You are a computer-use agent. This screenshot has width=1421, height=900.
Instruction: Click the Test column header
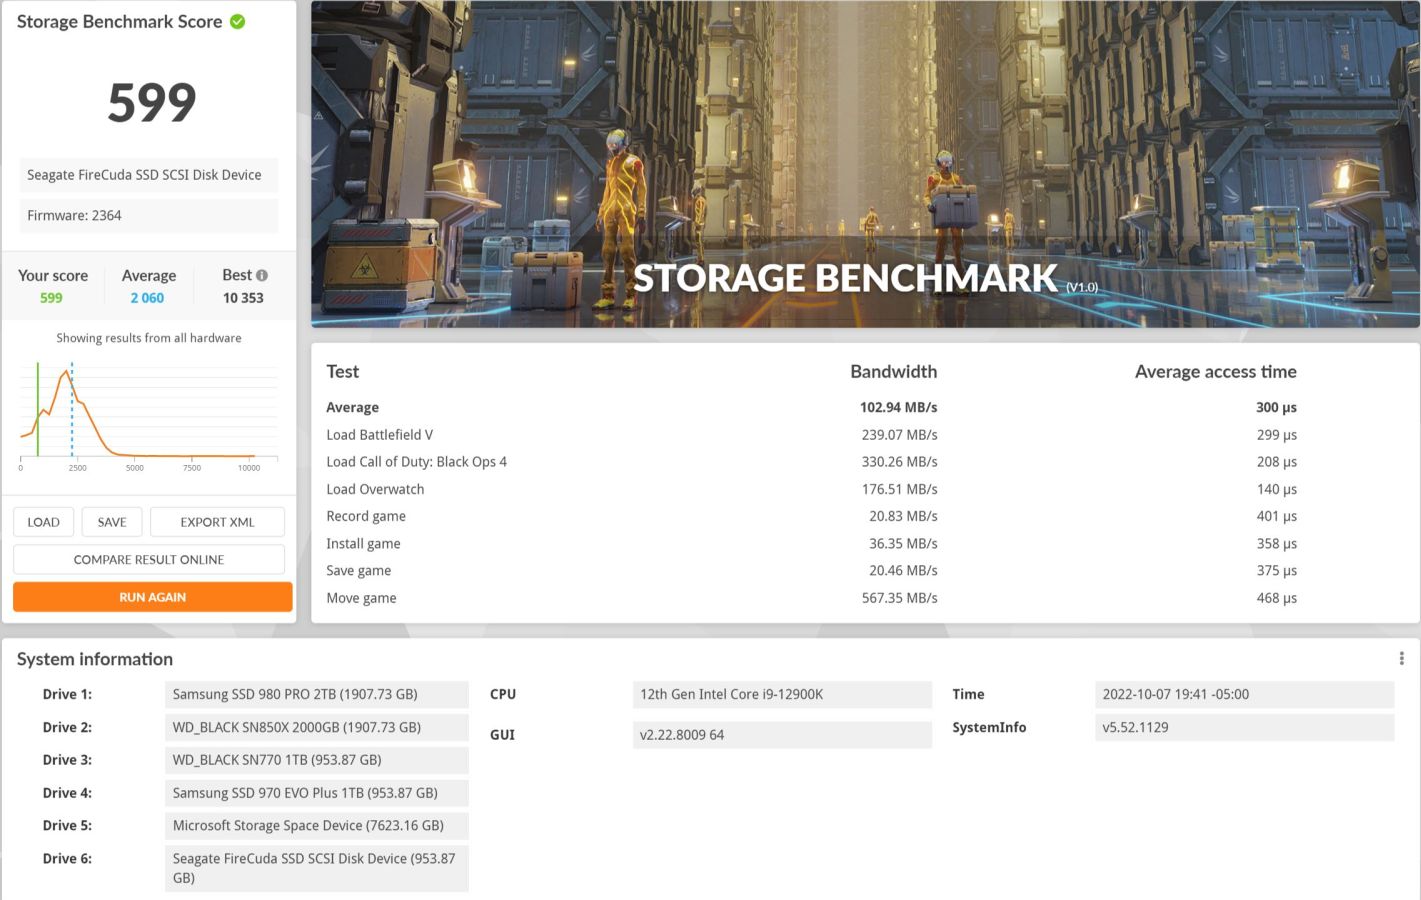(342, 371)
